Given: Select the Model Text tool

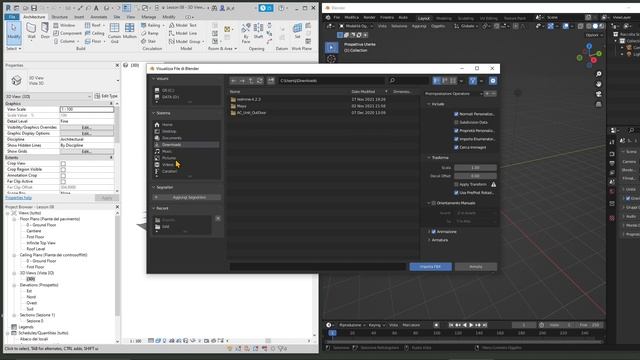Looking at the screenshot, I should point(183,25).
